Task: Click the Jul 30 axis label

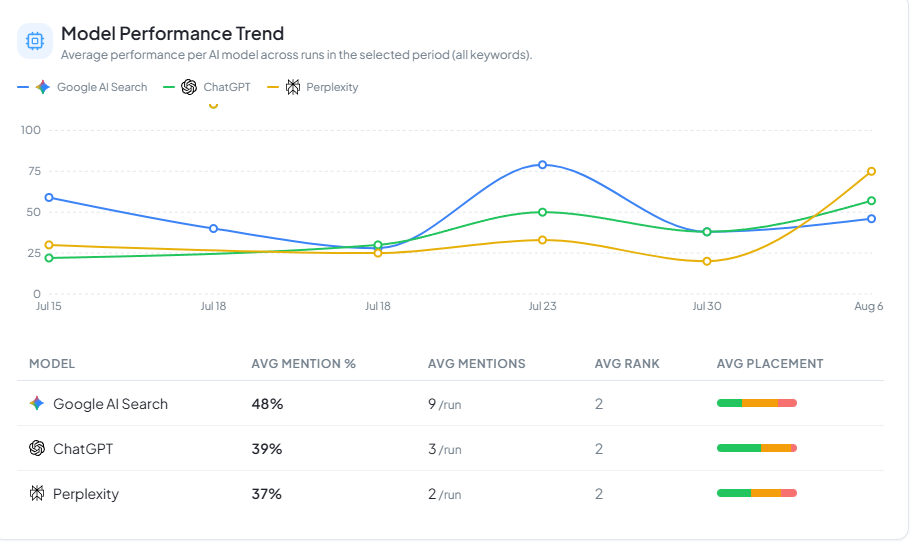Action: [x=707, y=306]
